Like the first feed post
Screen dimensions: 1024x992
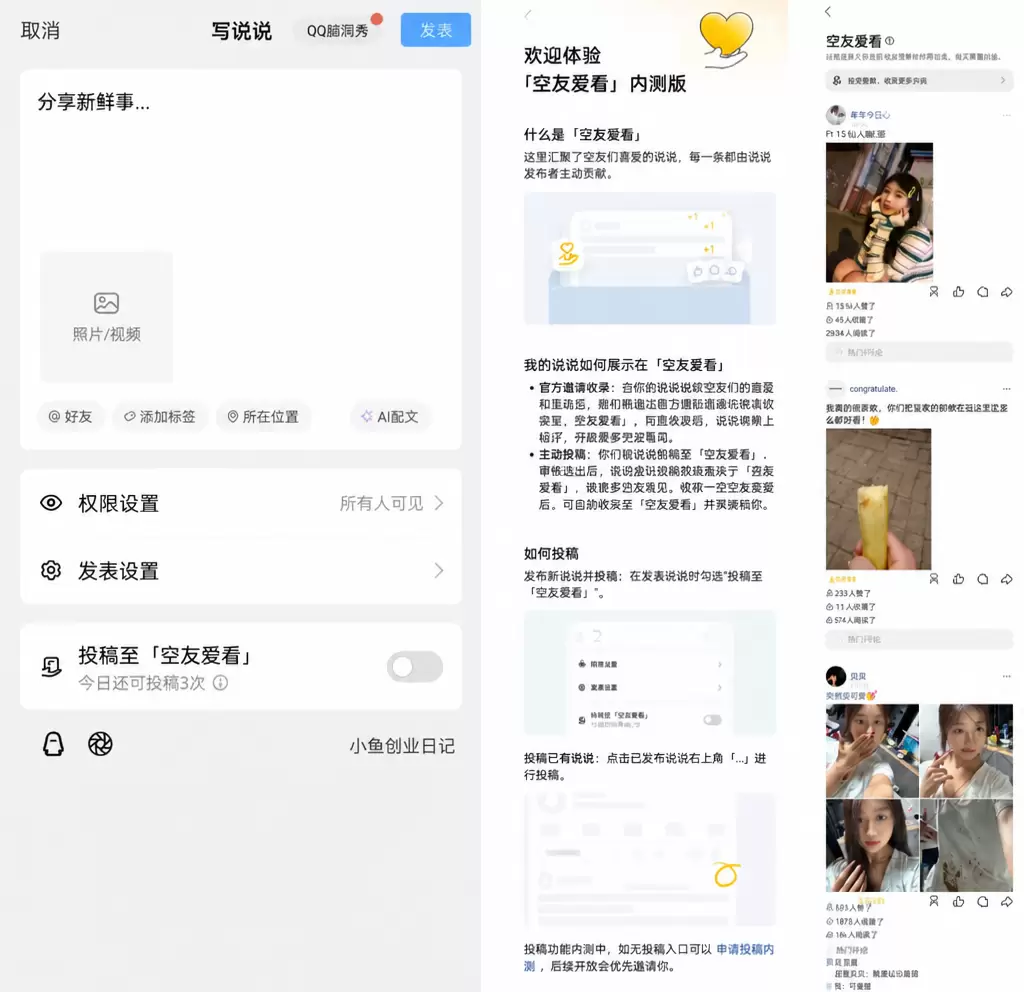958,292
